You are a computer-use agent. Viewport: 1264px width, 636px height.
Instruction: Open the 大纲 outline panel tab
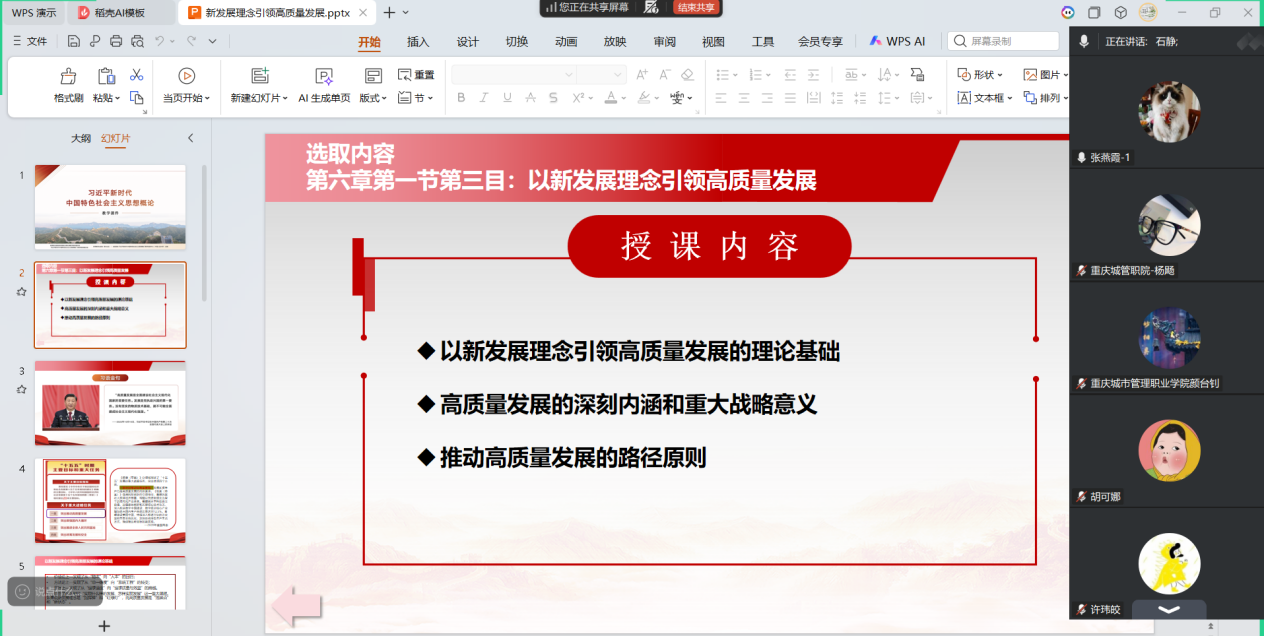81,138
